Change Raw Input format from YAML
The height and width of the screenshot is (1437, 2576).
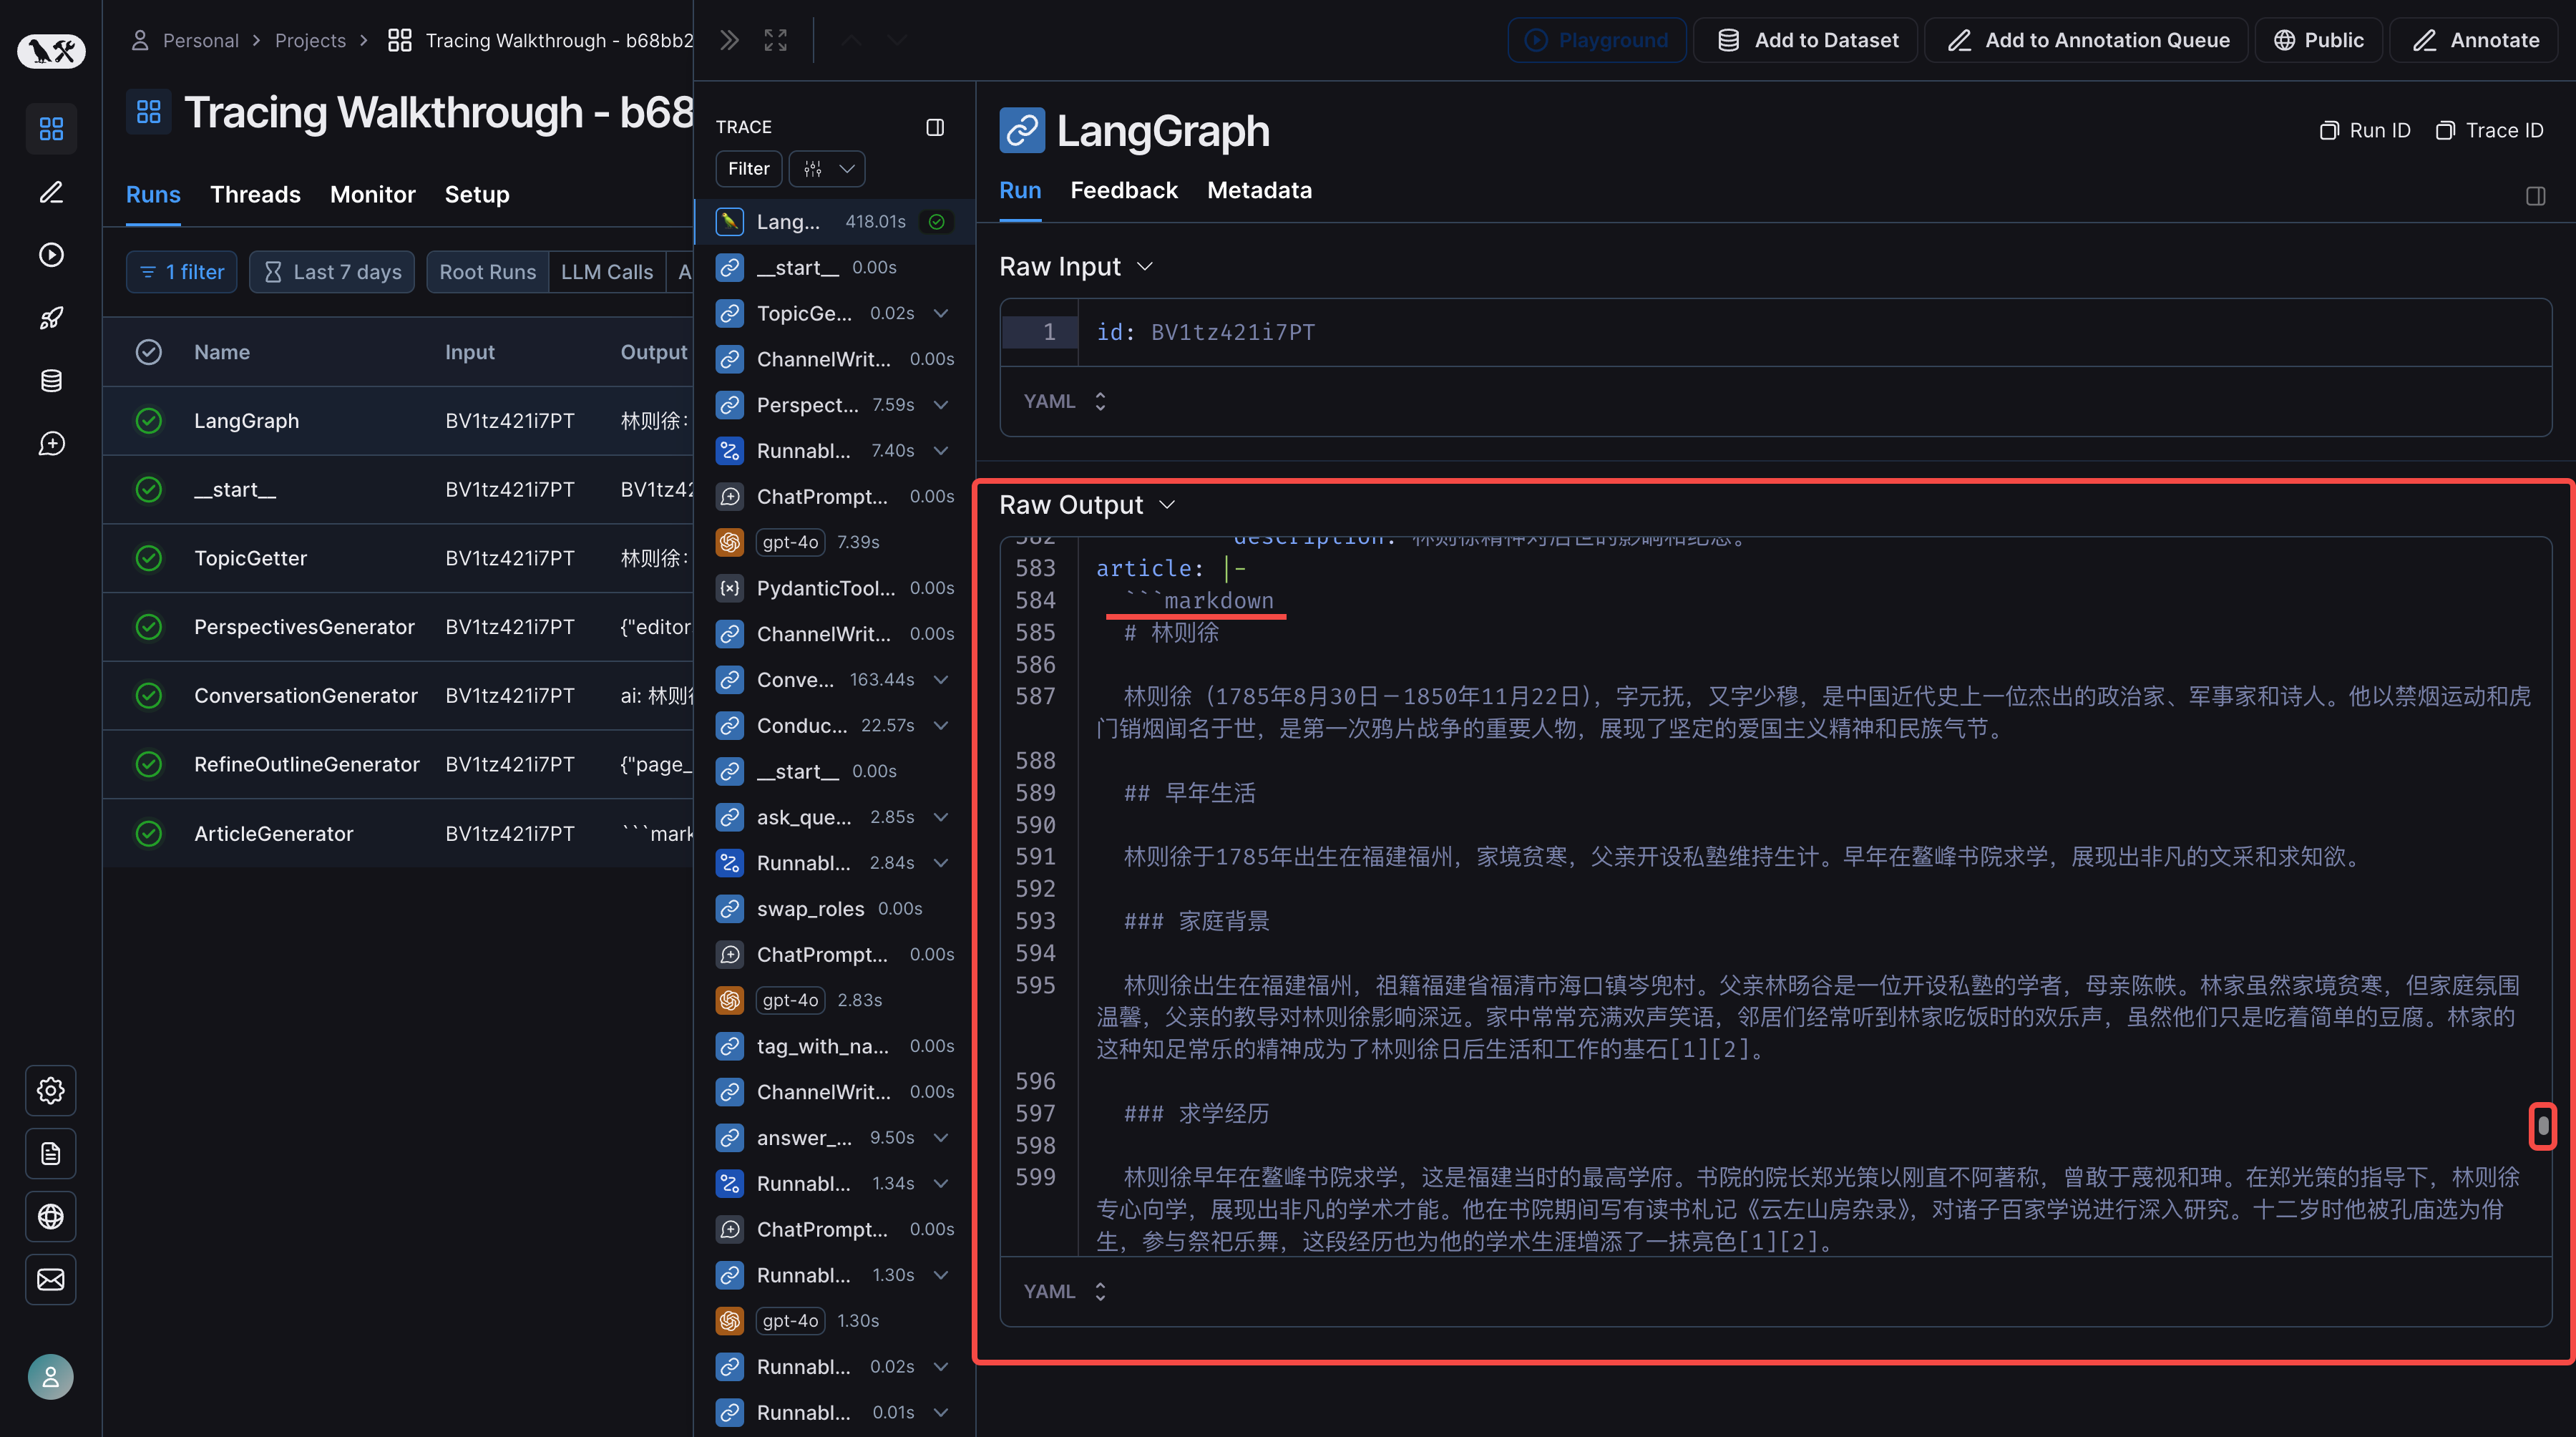[x=1065, y=401]
